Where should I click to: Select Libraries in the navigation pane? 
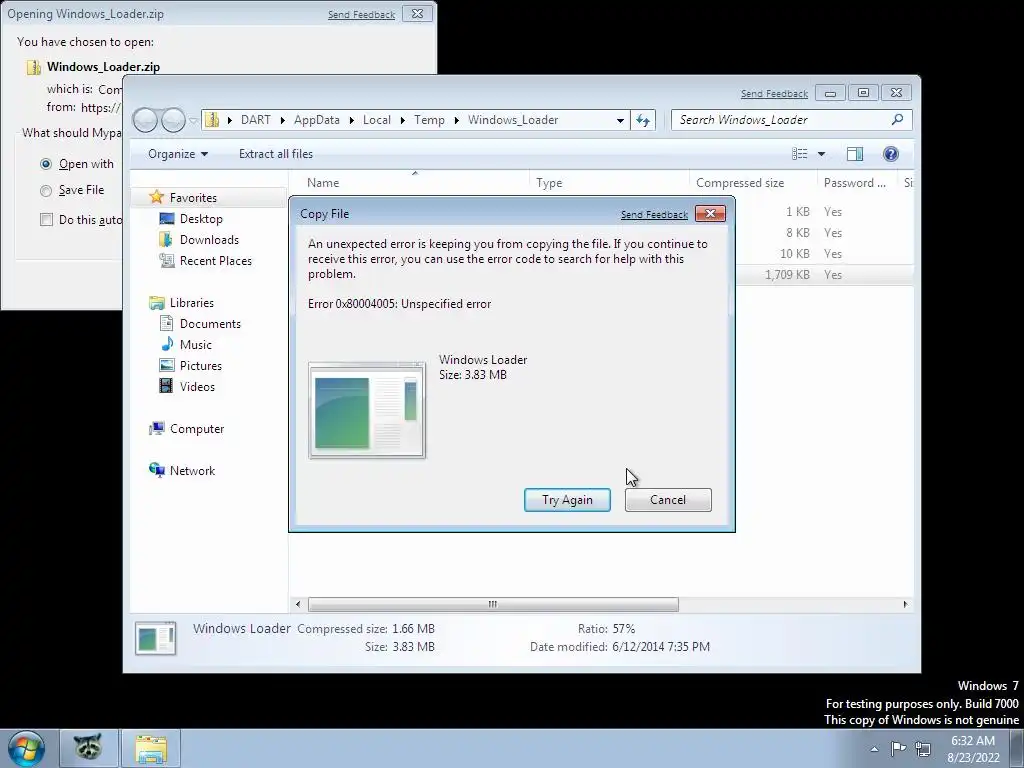(191, 303)
